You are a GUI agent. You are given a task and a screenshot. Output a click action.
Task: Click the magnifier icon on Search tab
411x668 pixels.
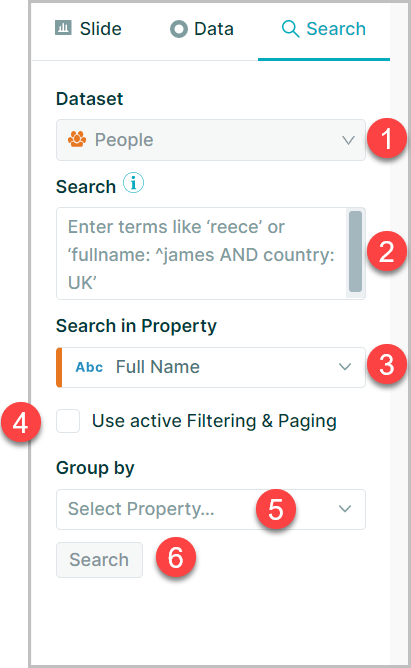pos(290,29)
